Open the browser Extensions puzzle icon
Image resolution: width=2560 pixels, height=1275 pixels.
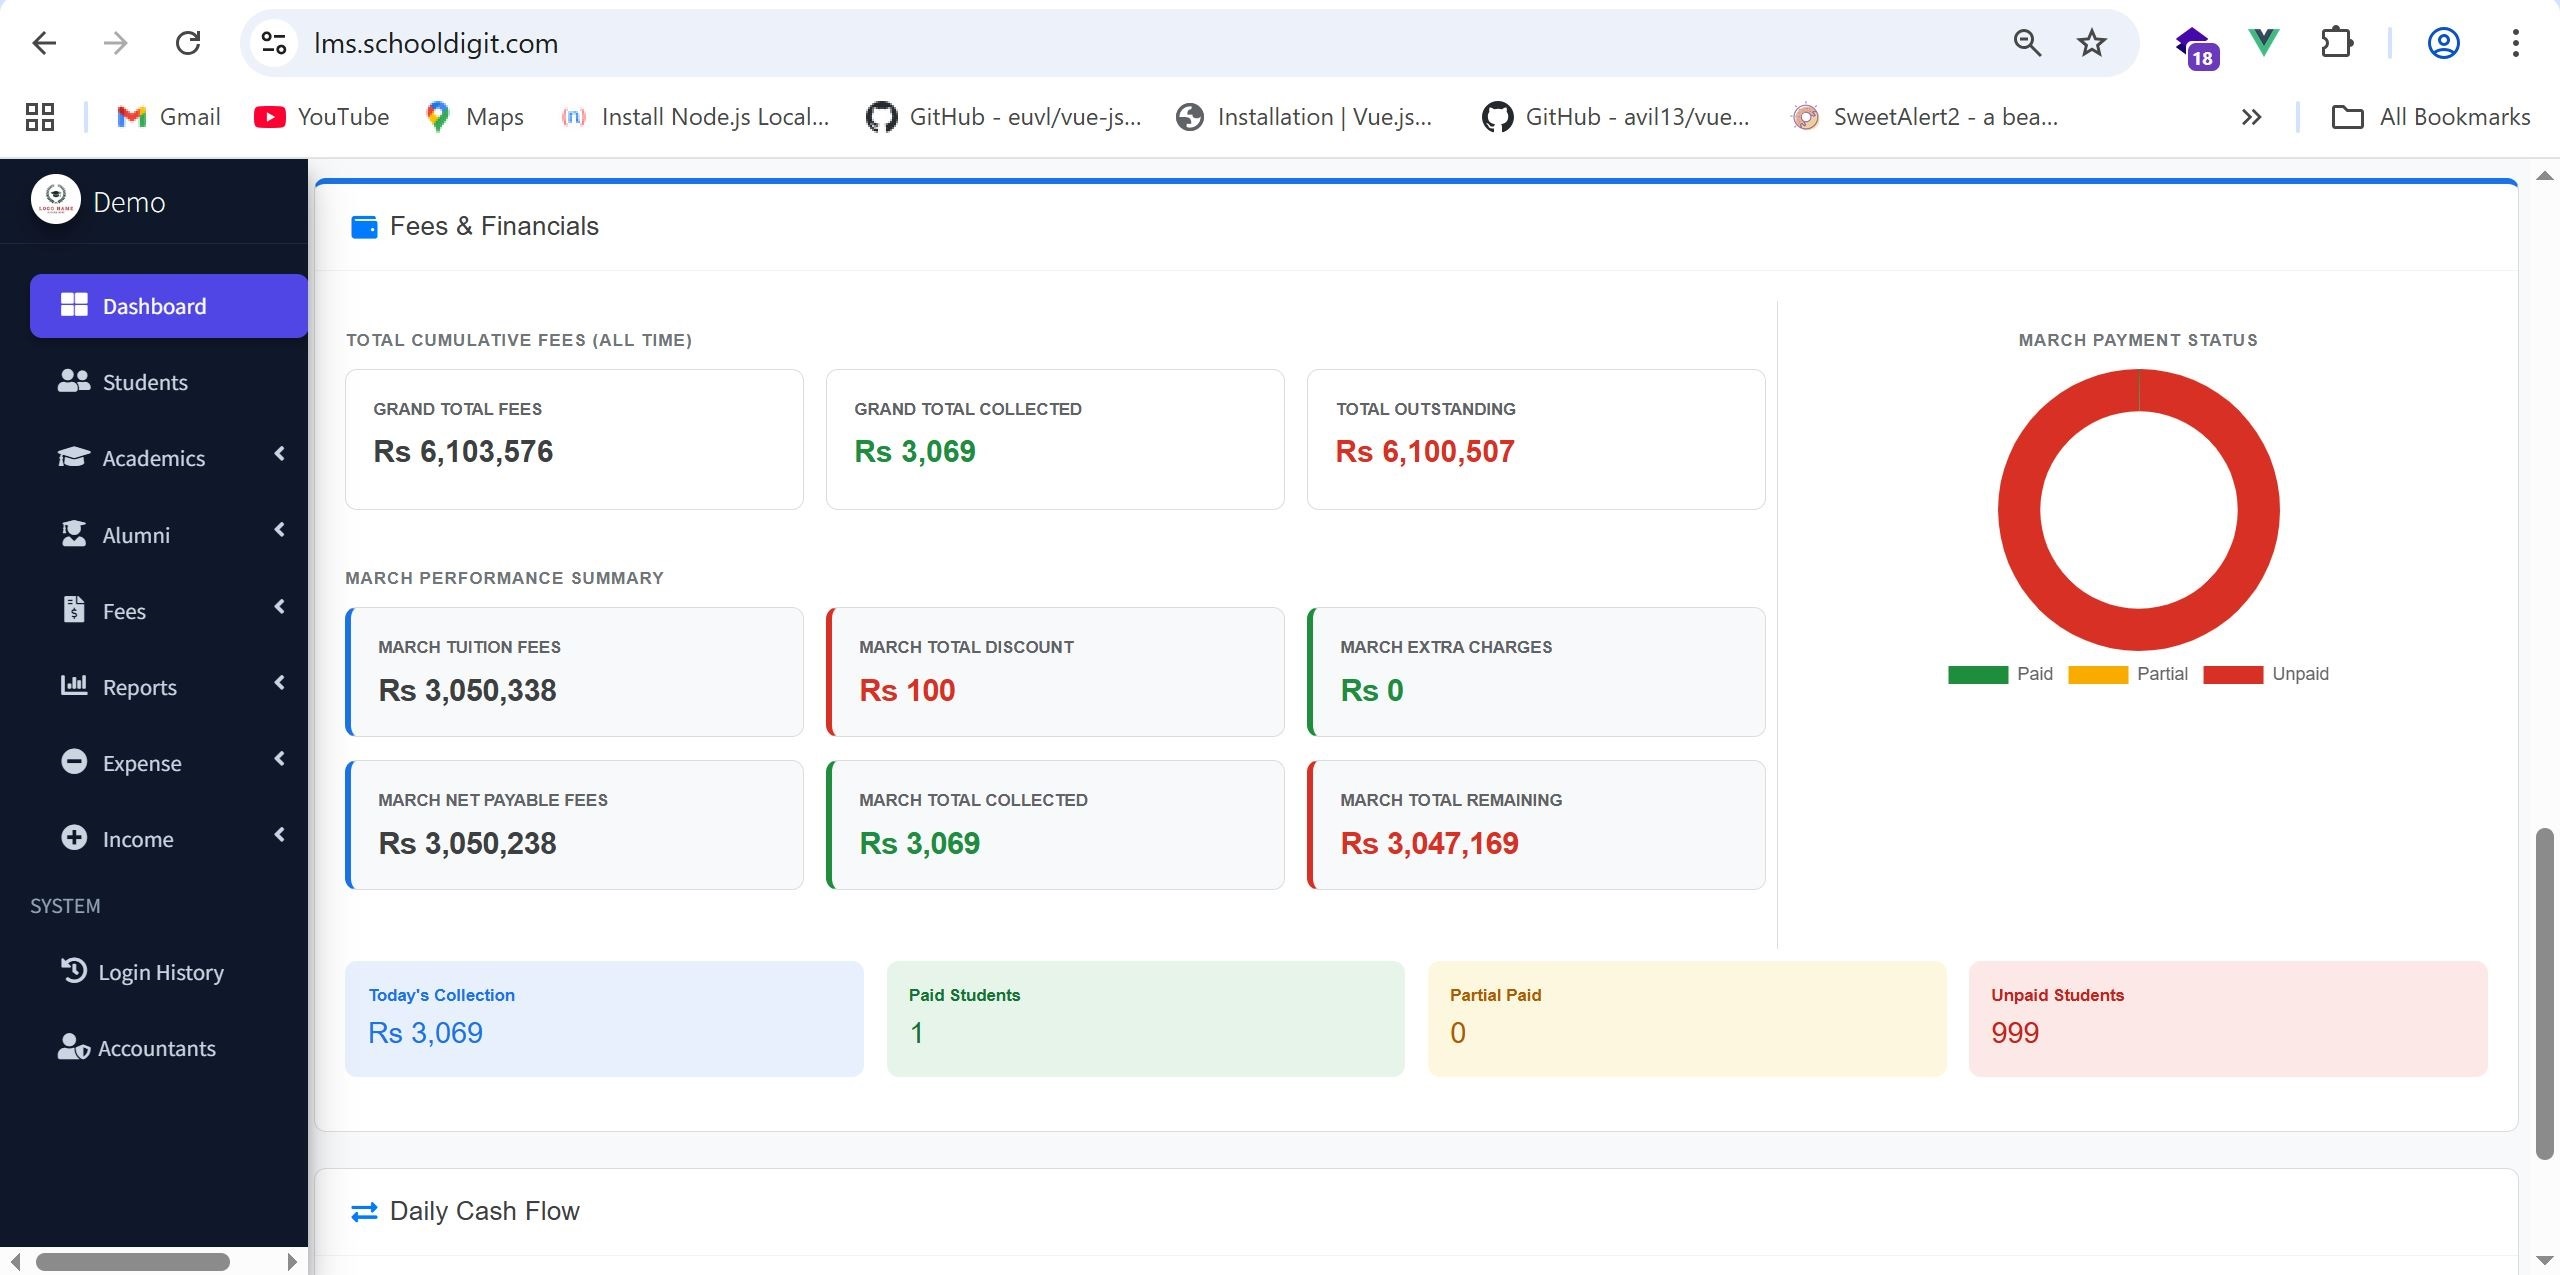pyautogui.click(x=2336, y=43)
